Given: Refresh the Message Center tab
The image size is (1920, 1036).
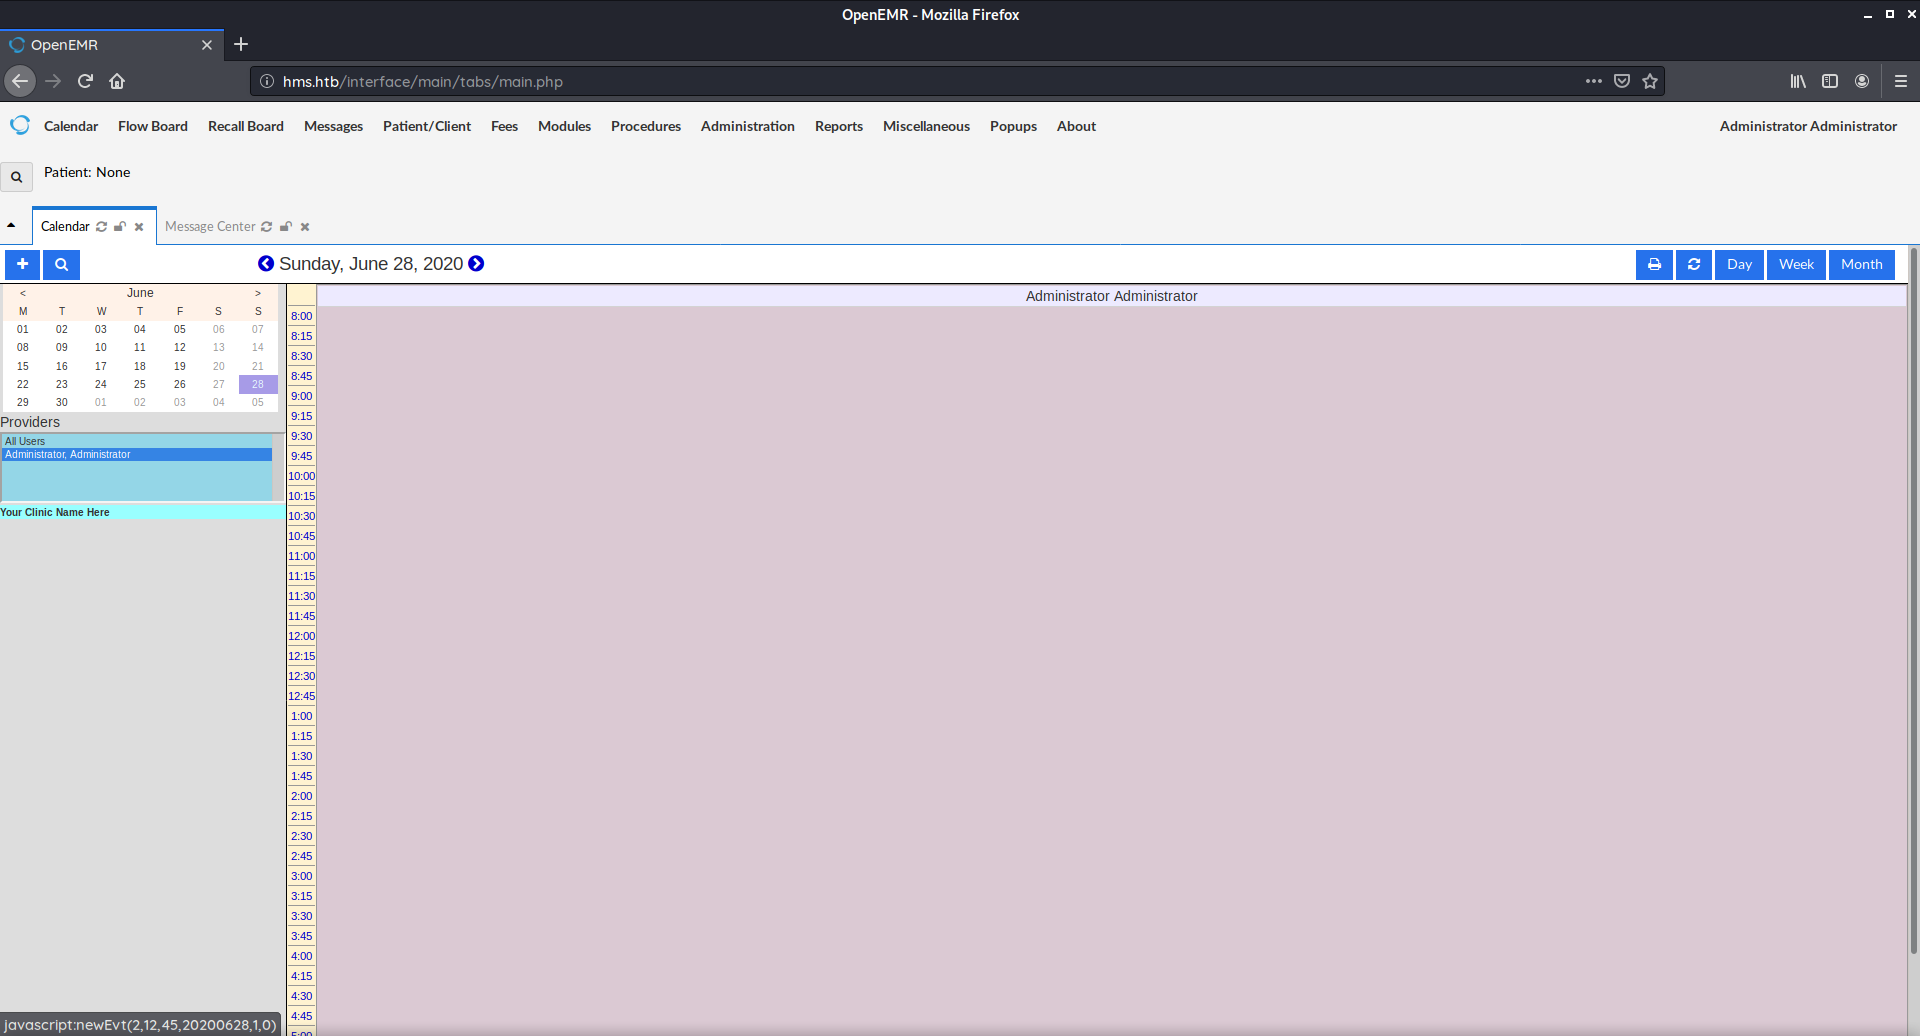Looking at the screenshot, I should click(266, 227).
